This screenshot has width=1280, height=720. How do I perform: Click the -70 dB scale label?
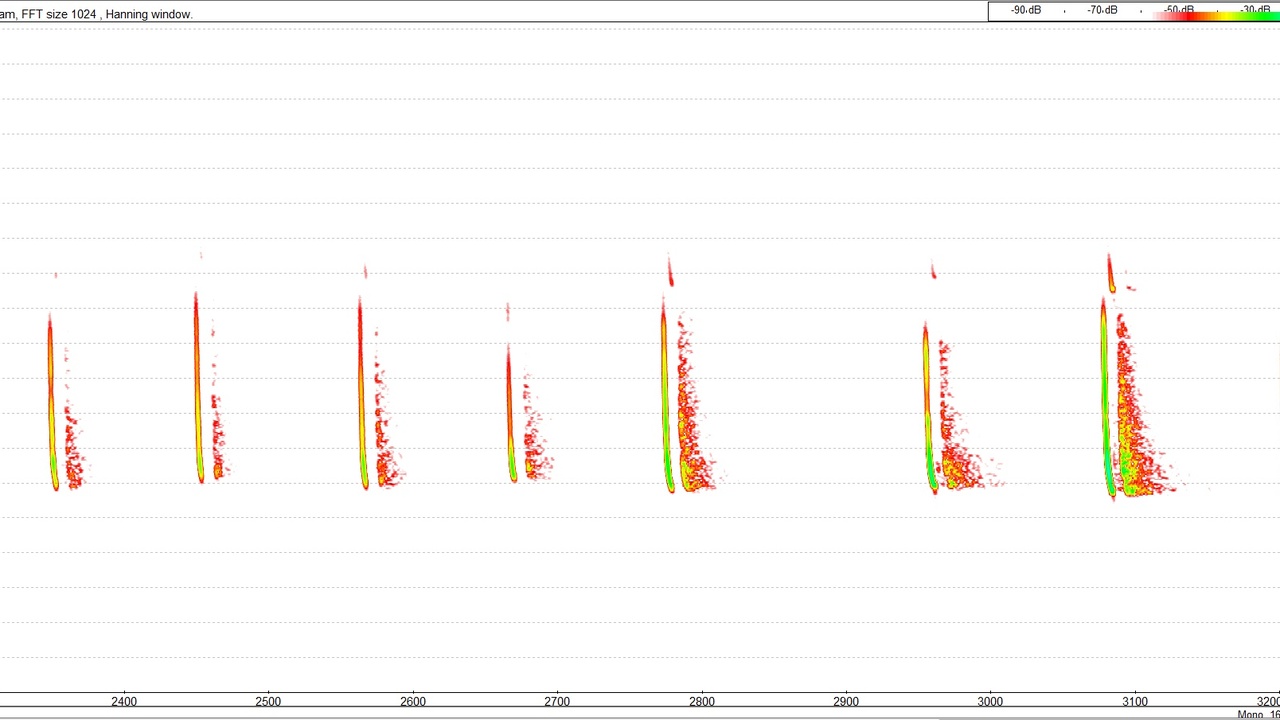(1100, 10)
